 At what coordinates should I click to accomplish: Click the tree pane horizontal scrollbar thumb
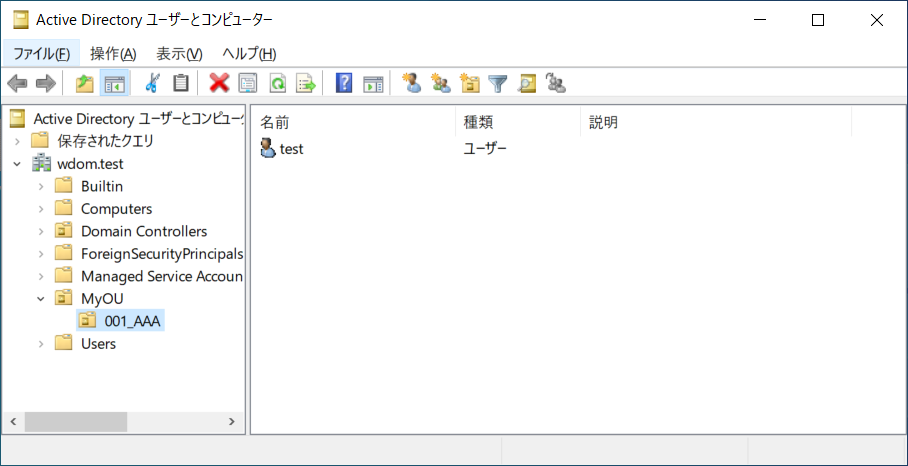(75, 421)
